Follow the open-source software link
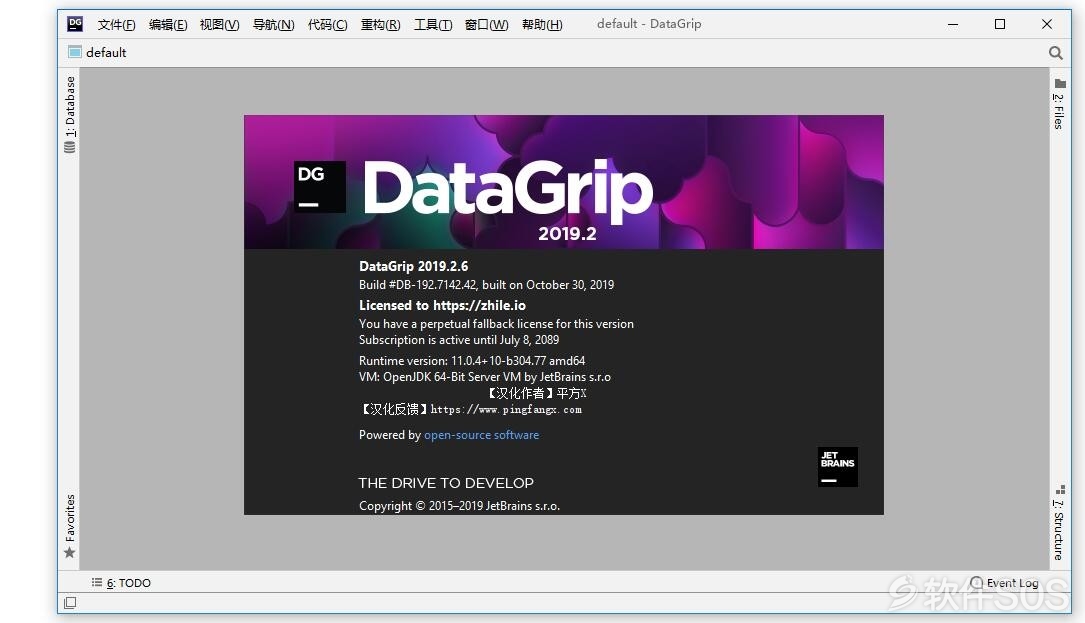 click(482, 435)
